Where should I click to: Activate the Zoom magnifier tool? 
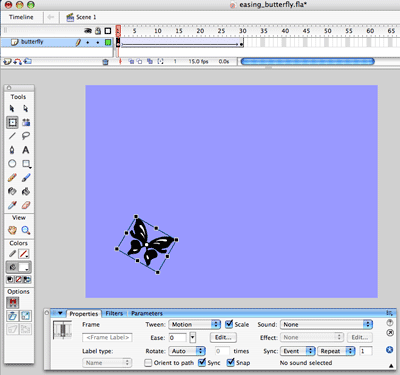tap(26, 230)
